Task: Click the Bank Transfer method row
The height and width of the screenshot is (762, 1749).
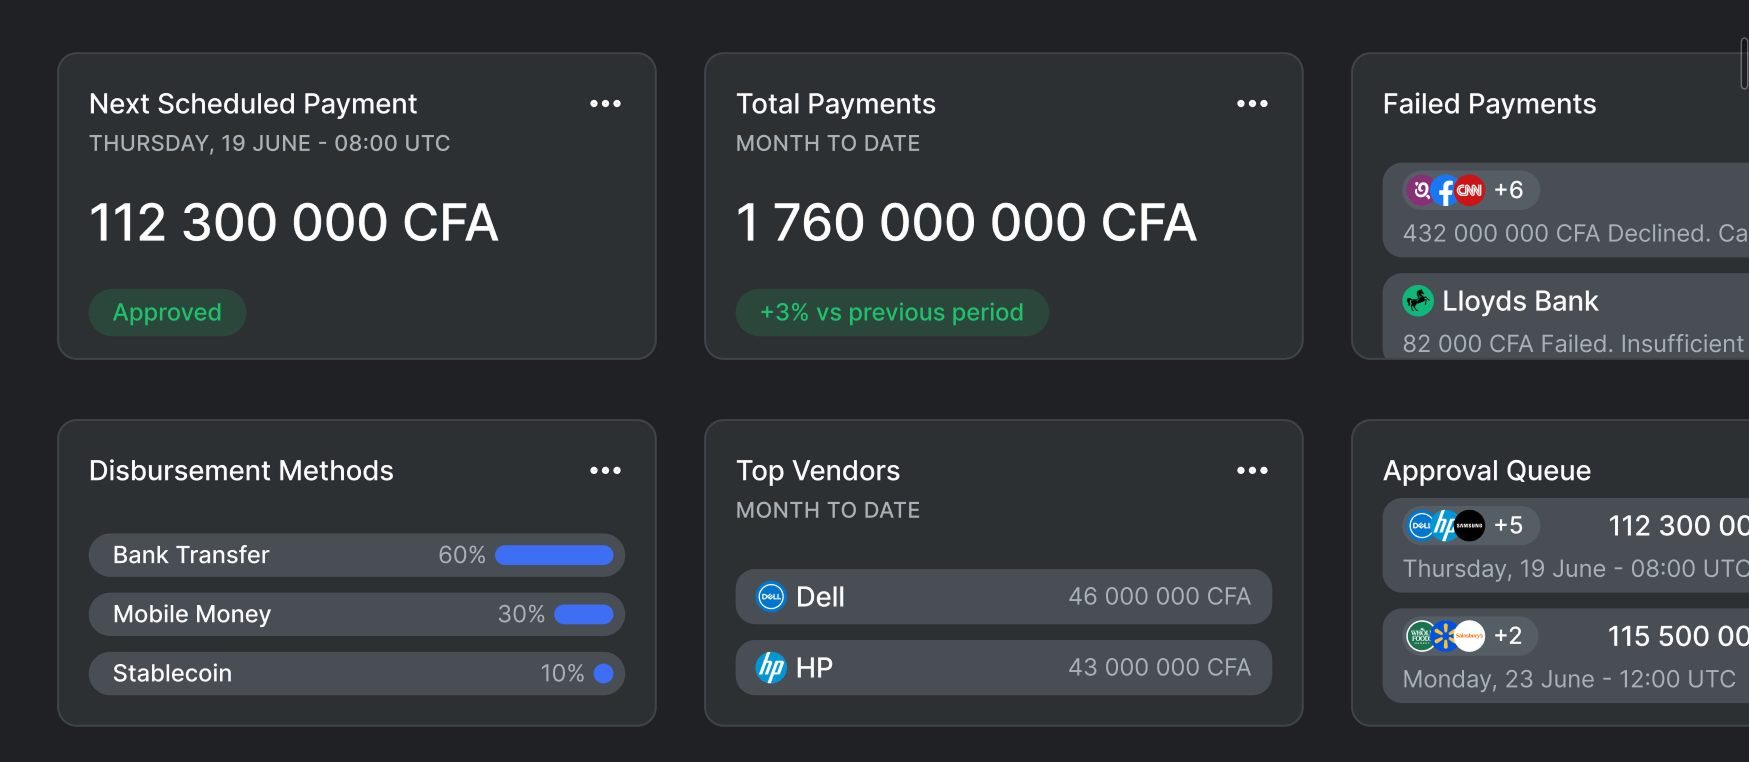Action: click(357, 555)
